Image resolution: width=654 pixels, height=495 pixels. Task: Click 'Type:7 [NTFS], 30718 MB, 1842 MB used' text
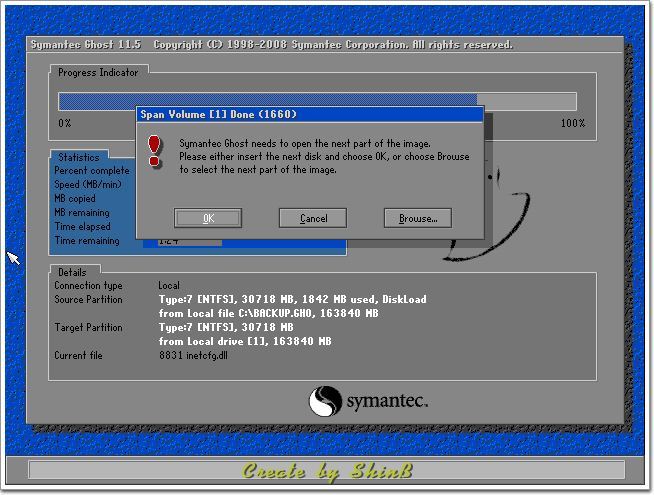(x=267, y=299)
